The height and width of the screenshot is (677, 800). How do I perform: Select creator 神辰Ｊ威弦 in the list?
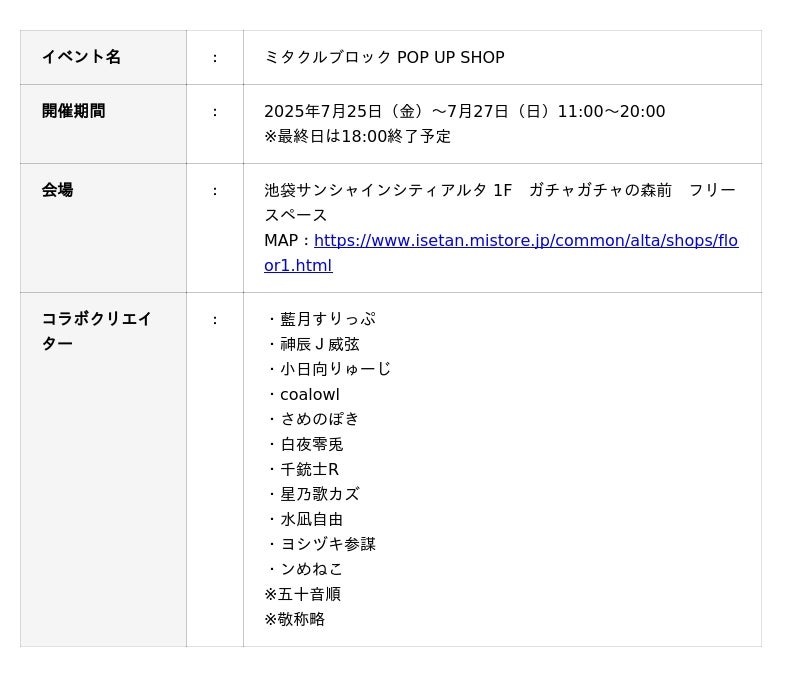tap(319, 344)
